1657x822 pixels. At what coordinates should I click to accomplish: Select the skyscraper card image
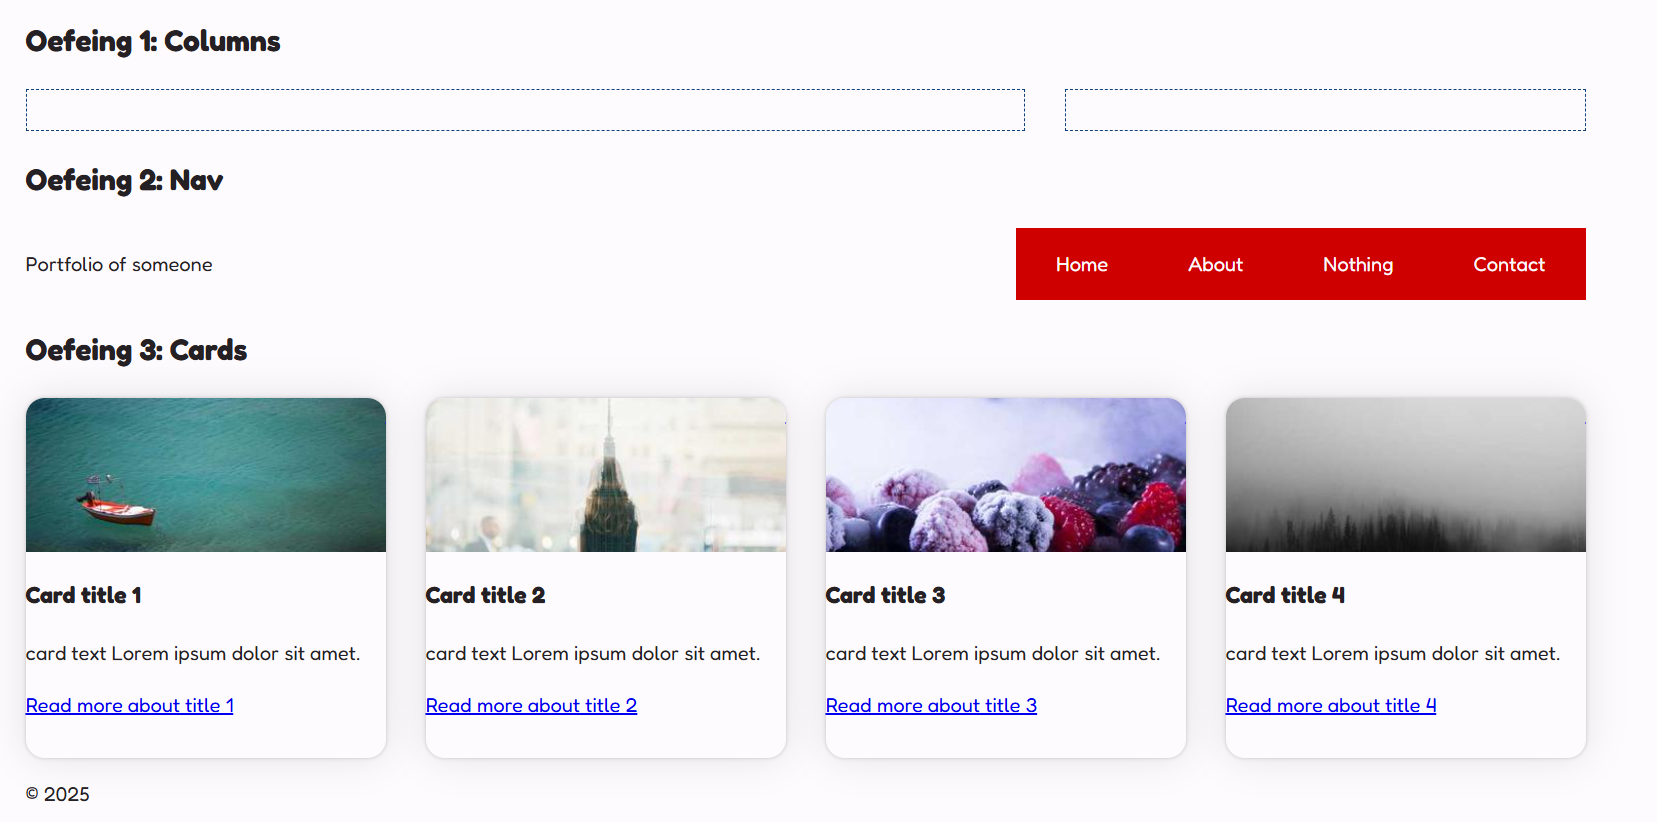(606, 475)
